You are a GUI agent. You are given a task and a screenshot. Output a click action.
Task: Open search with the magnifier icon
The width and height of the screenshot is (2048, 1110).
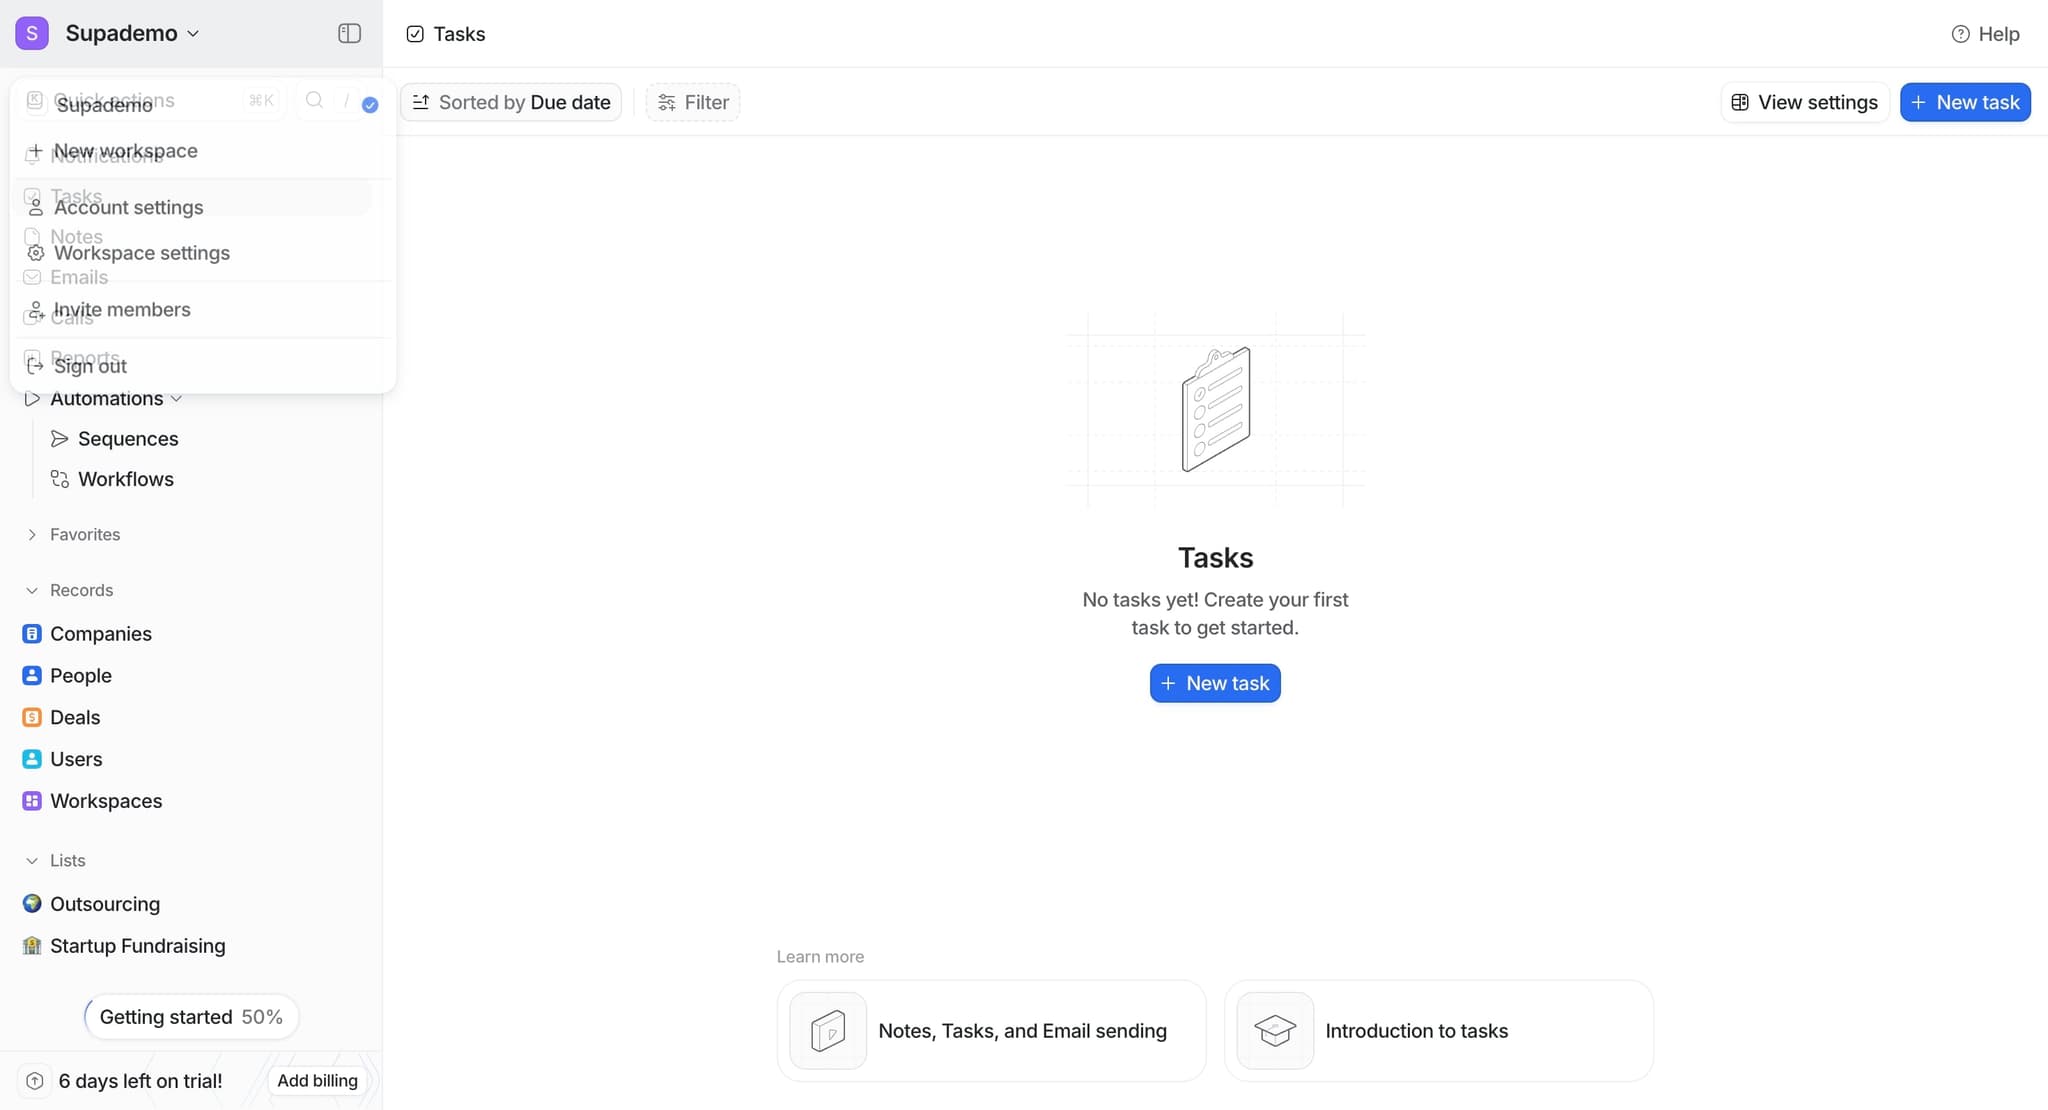tap(313, 100)
